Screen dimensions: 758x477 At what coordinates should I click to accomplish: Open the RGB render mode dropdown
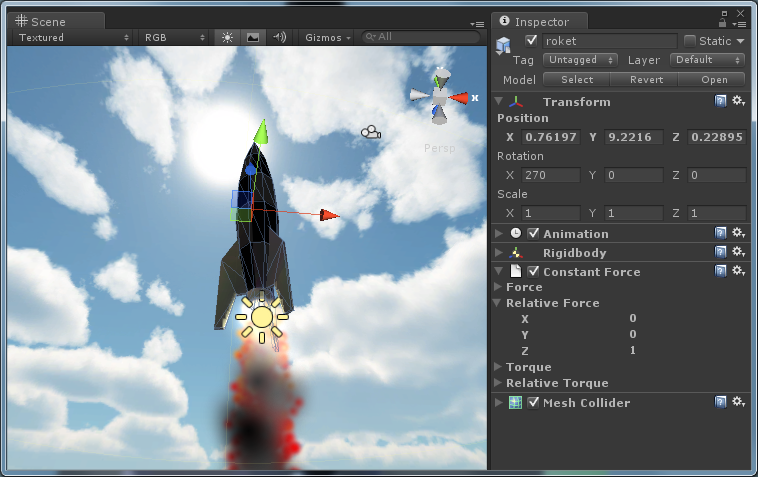tap(174, 37)
